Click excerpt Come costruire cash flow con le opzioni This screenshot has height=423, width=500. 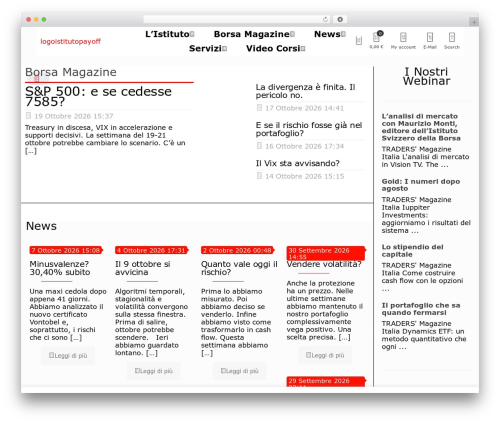[x=422, y=277]
